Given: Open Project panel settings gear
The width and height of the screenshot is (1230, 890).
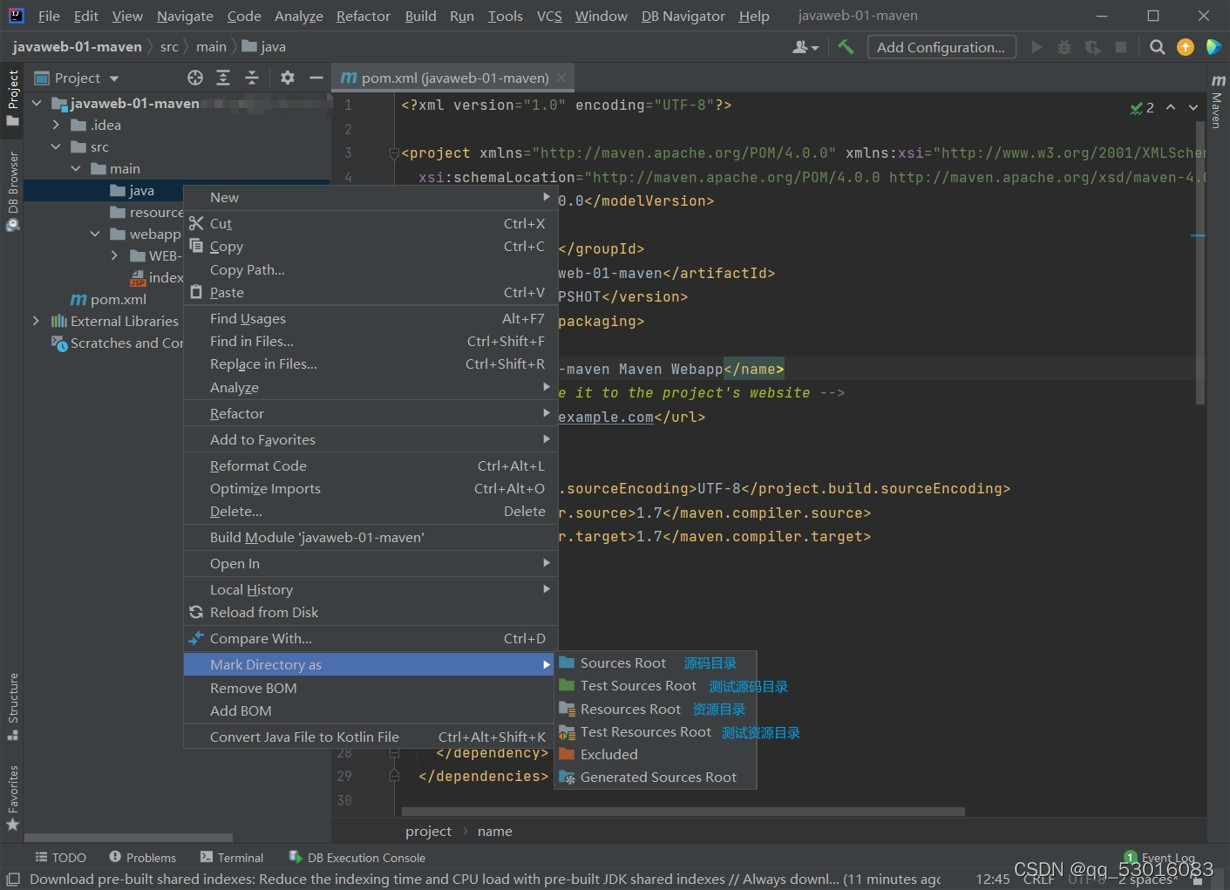Looking at the screenshot, I should pyautogui.click(x=287, y=78).
